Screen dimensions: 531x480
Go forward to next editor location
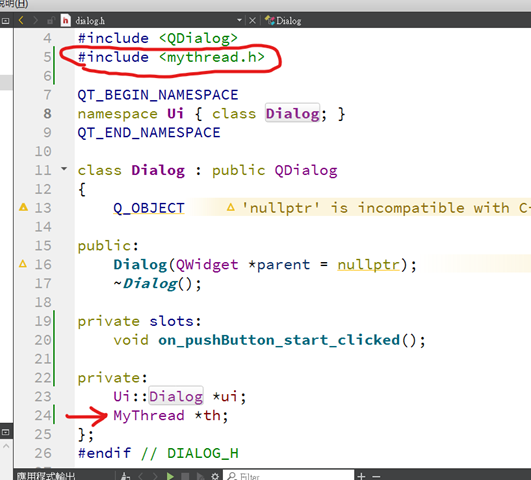click(x=35, y=21)
